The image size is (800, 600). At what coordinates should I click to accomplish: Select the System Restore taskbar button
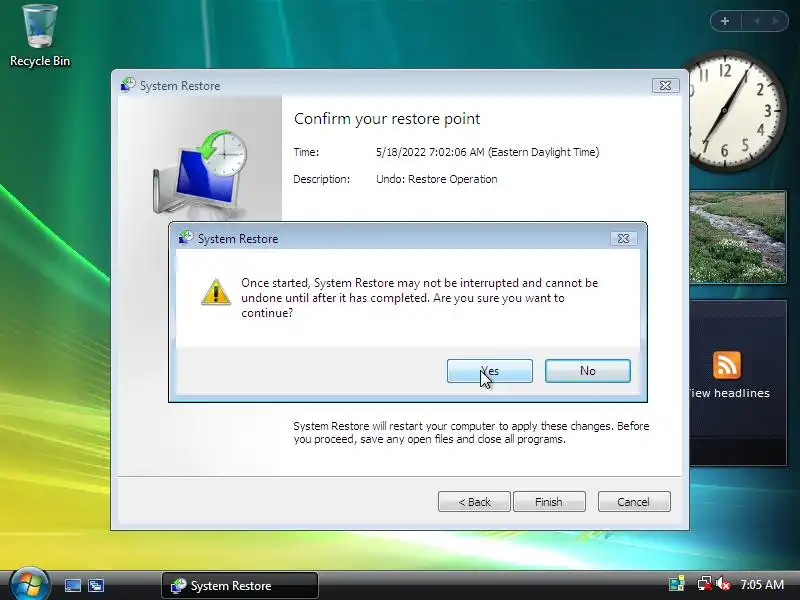pyautogui.click(x=240, y=585)
